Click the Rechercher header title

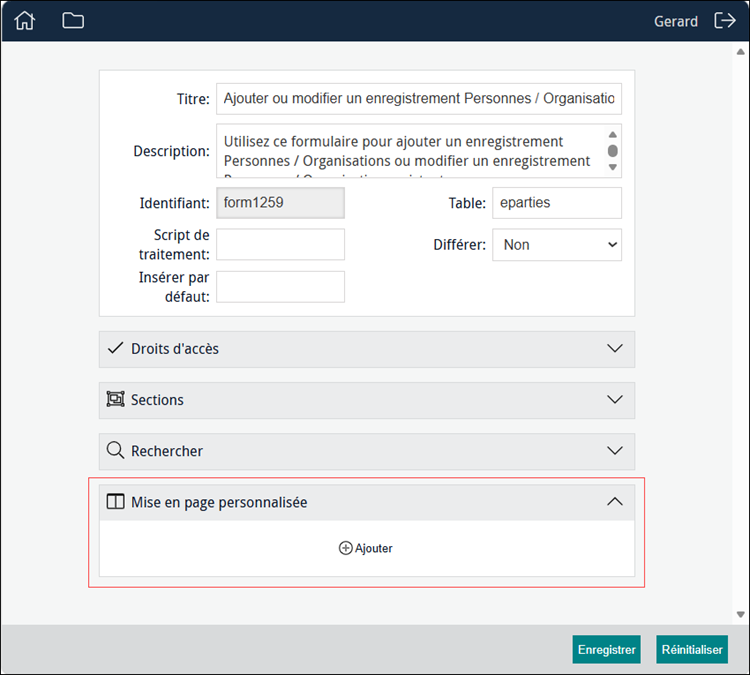tap(167, 451)
